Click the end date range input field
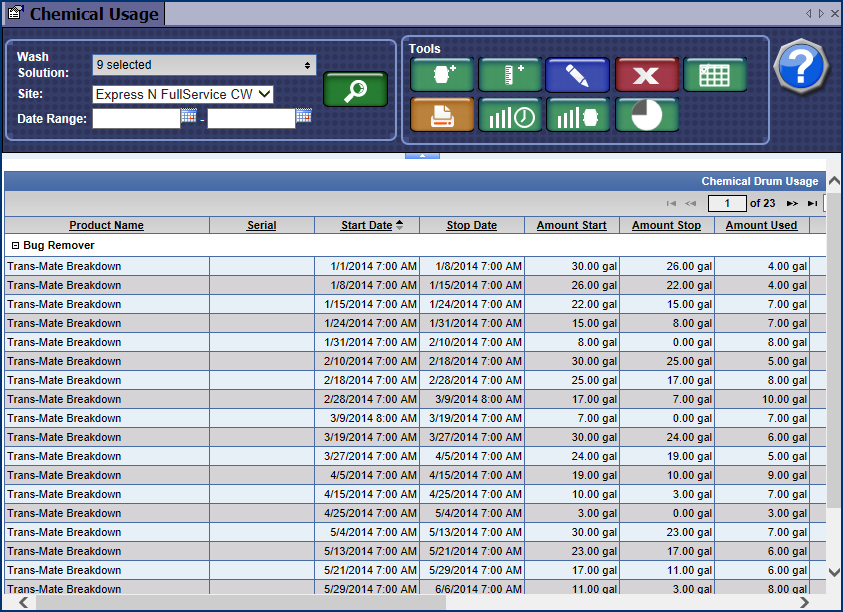The width and height of the screenshot is (843, 612). 250,119
